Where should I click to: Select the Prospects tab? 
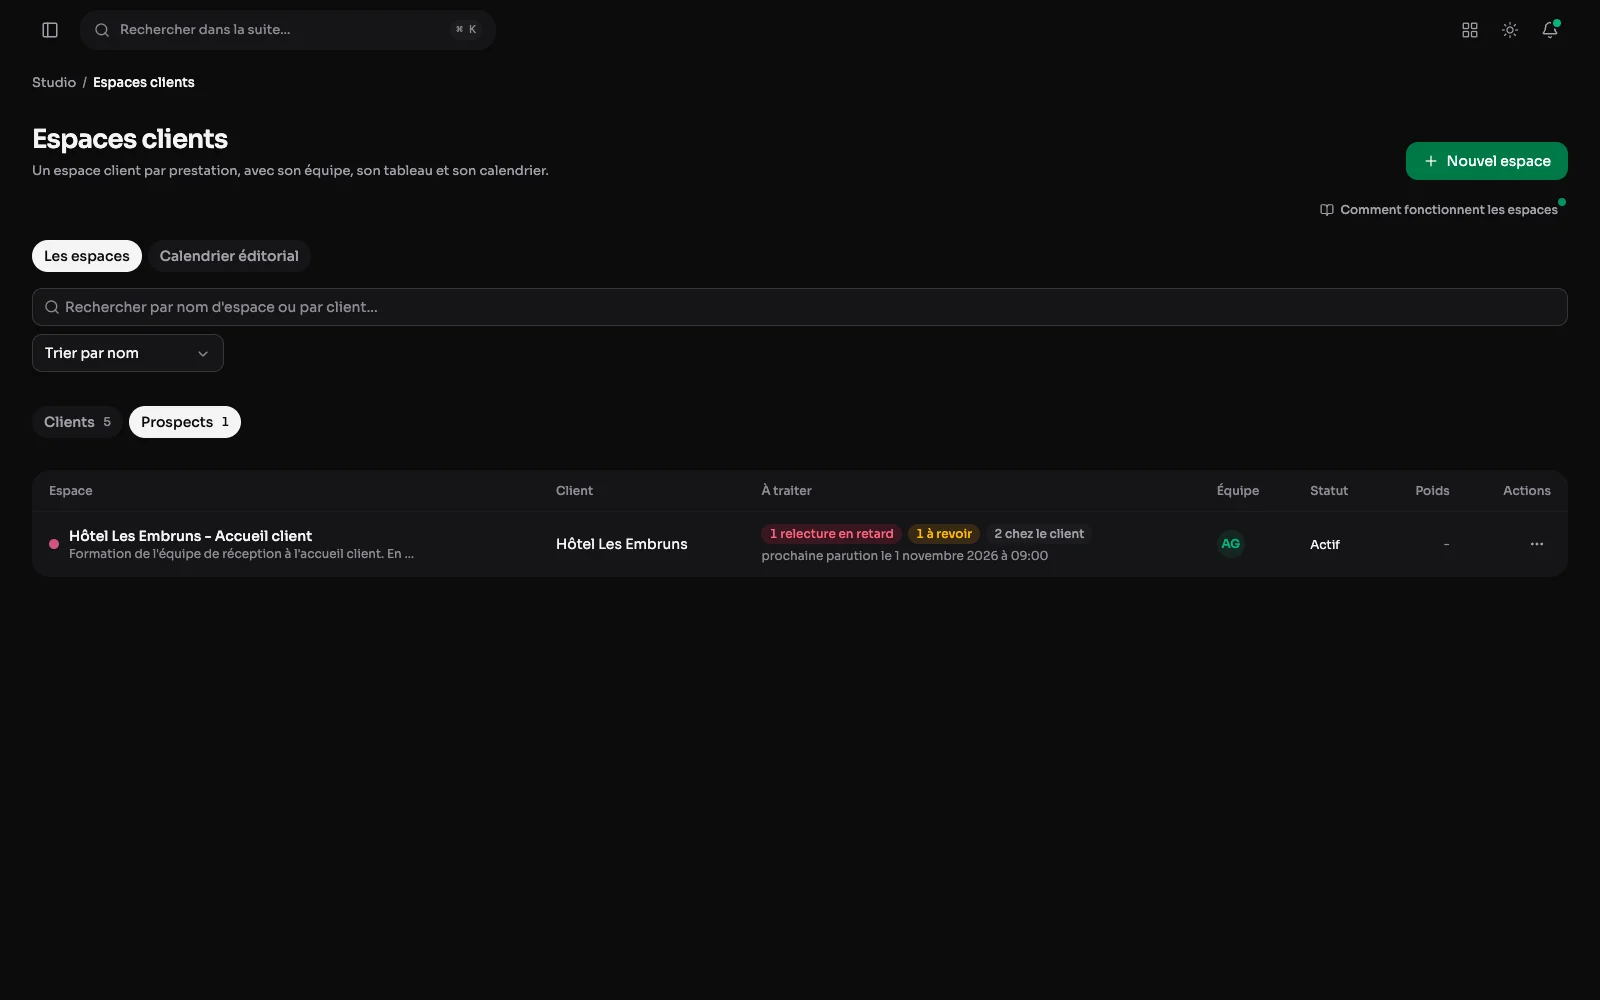click(185, 422)
